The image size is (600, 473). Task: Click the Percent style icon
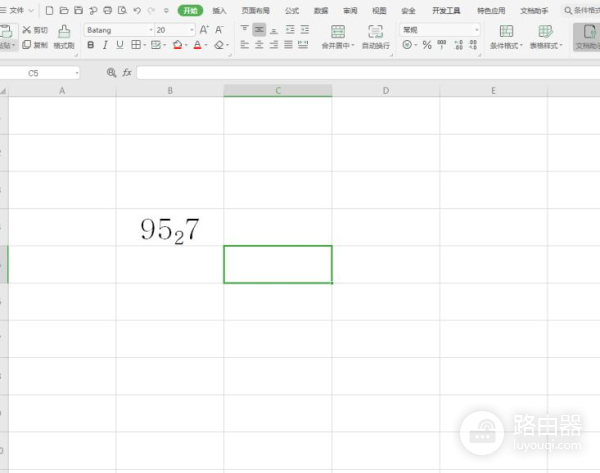[x=427, y=45]
